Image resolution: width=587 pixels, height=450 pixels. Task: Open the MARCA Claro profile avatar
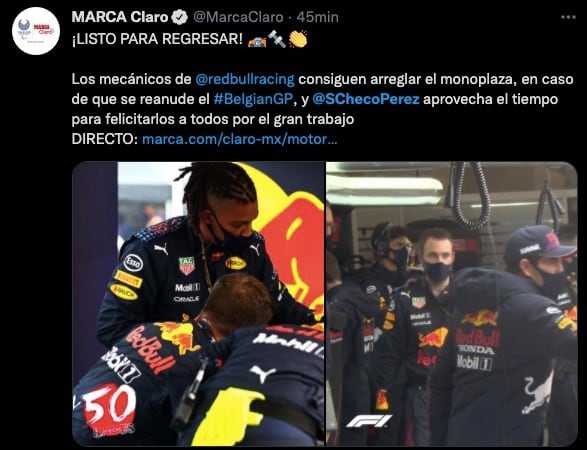click(36, 31)
